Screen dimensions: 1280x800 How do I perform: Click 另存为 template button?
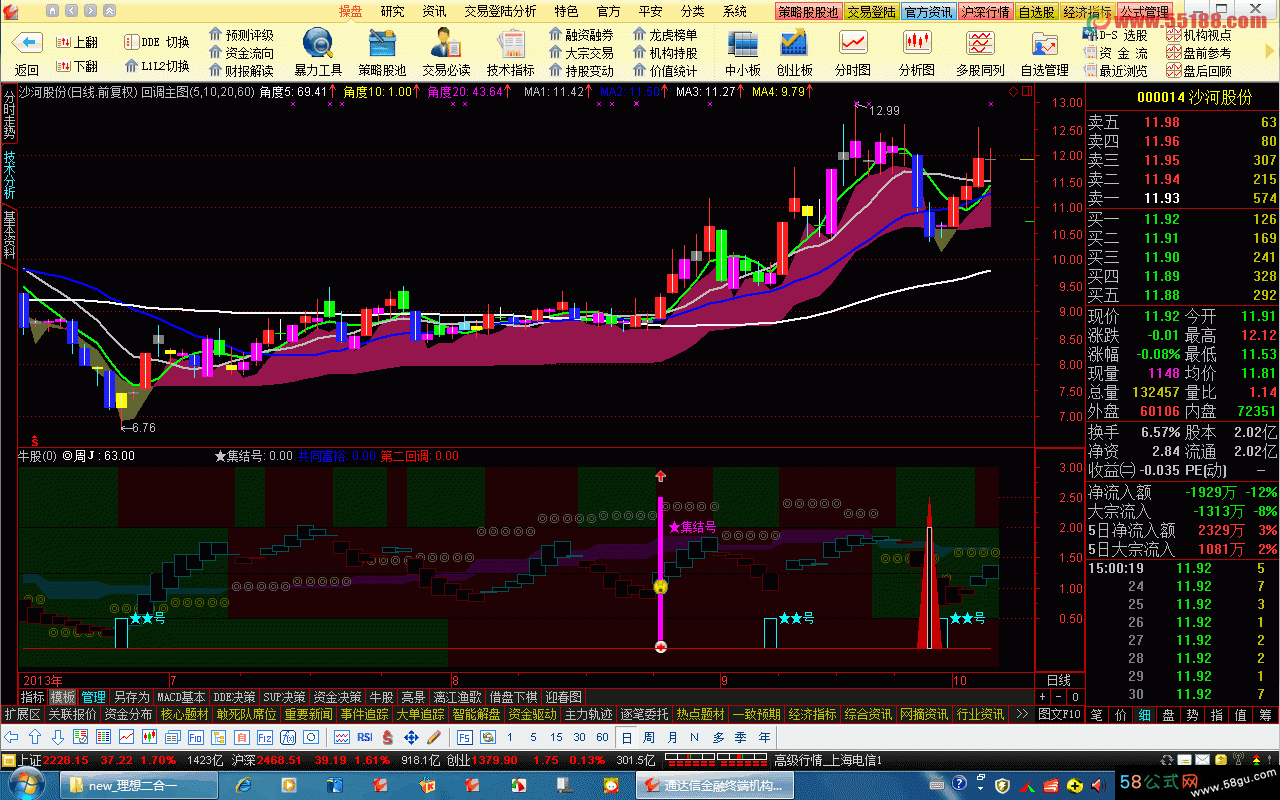(x=131, y=697)
